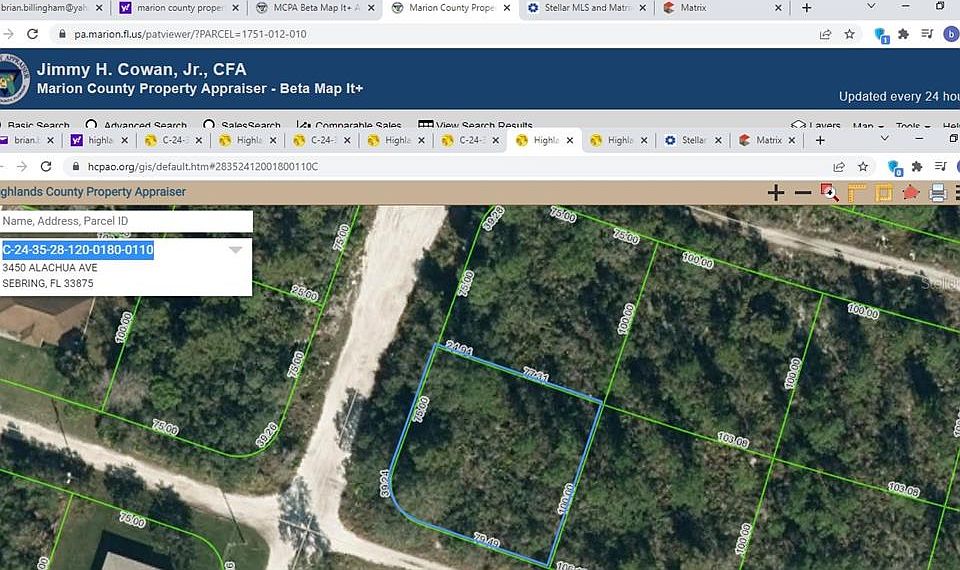
Task: Zoom out with the minus map tool
Action: pos(803,193)
